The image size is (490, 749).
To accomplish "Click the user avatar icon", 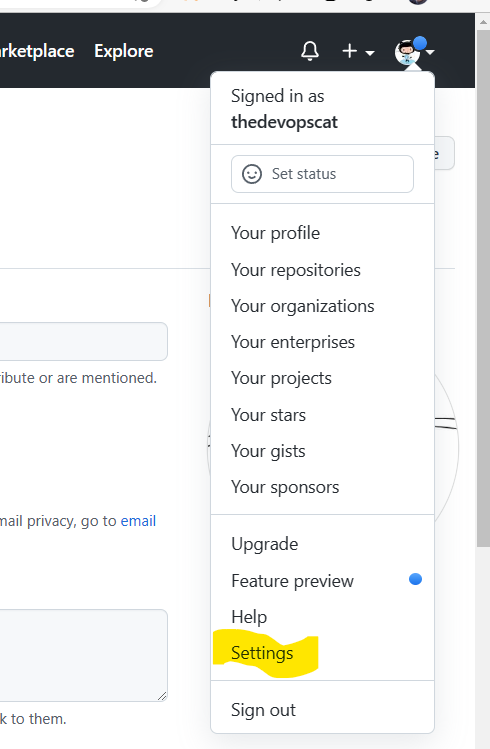I will point(407,52).
